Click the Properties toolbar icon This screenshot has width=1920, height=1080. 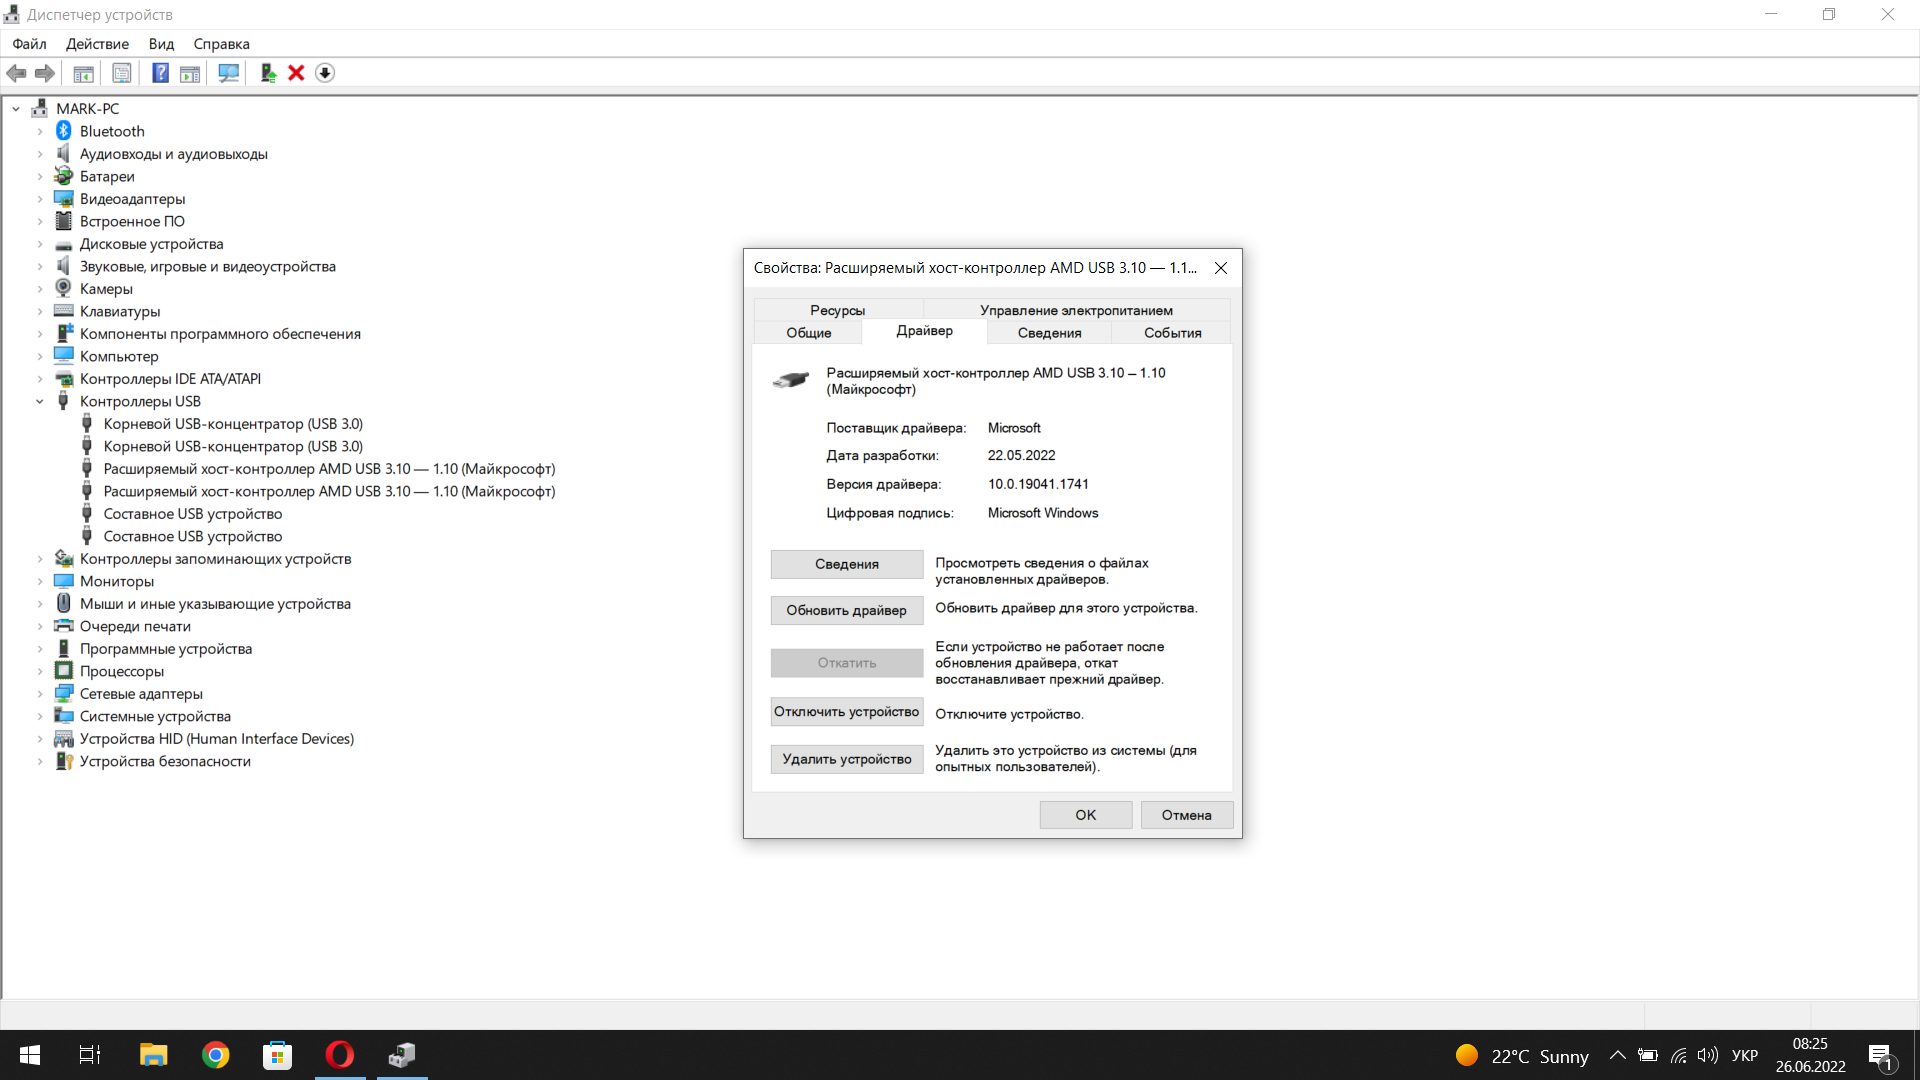tap(122, 73)
